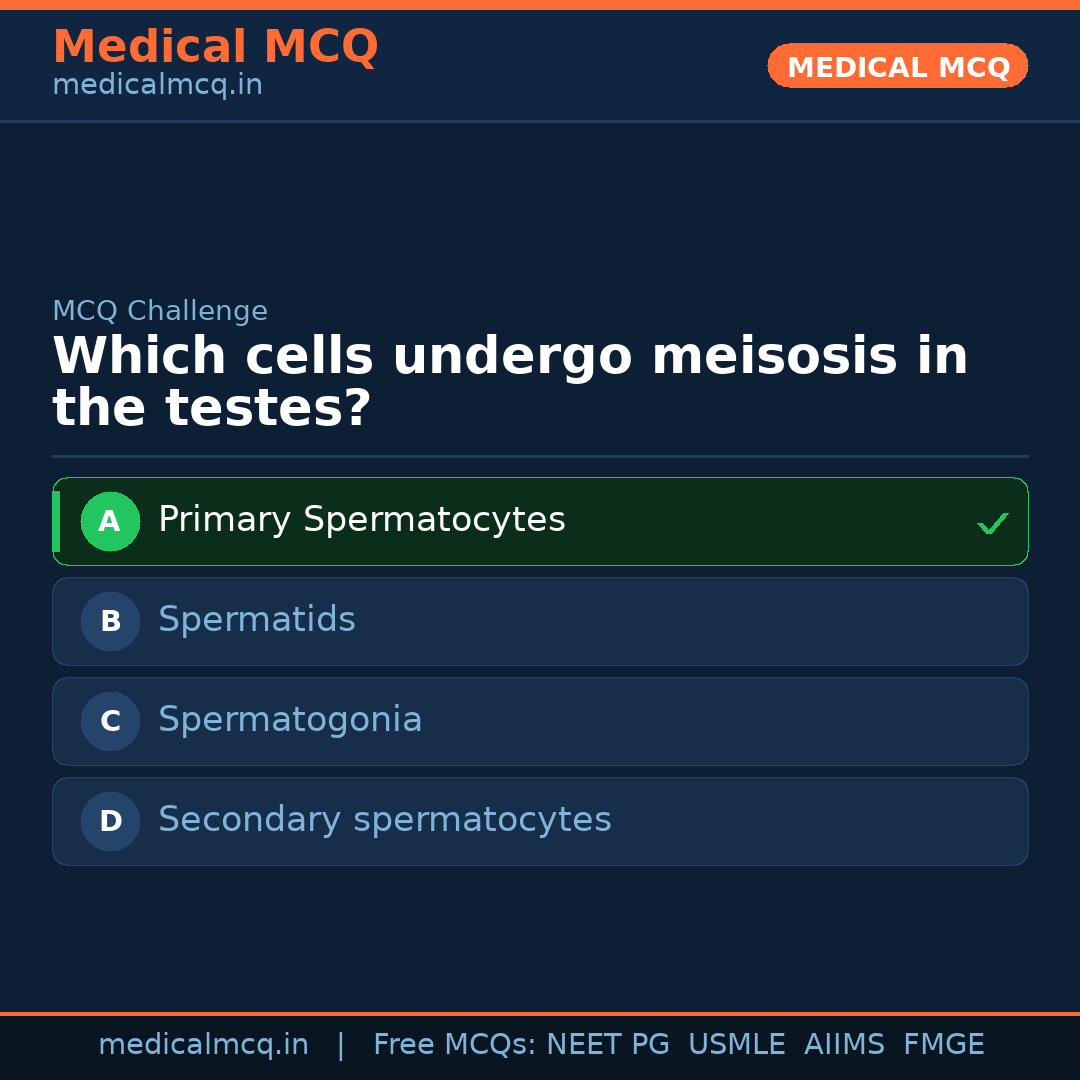Choose the Spermatids answer

[x=257, y=620]
